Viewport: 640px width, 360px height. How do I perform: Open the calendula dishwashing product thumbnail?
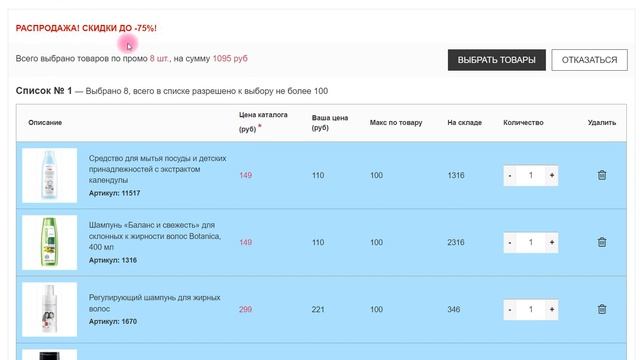click(49, 176)
